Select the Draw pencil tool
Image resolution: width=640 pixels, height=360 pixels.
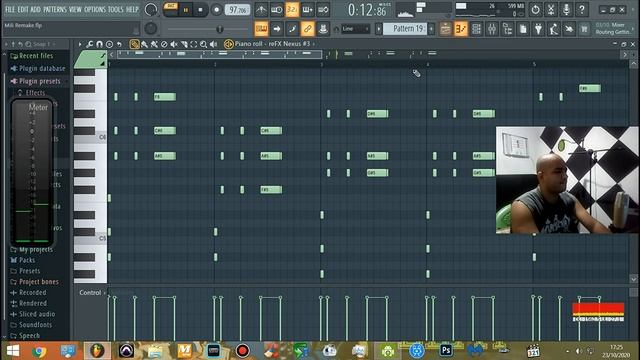click(x=134, y=44)
